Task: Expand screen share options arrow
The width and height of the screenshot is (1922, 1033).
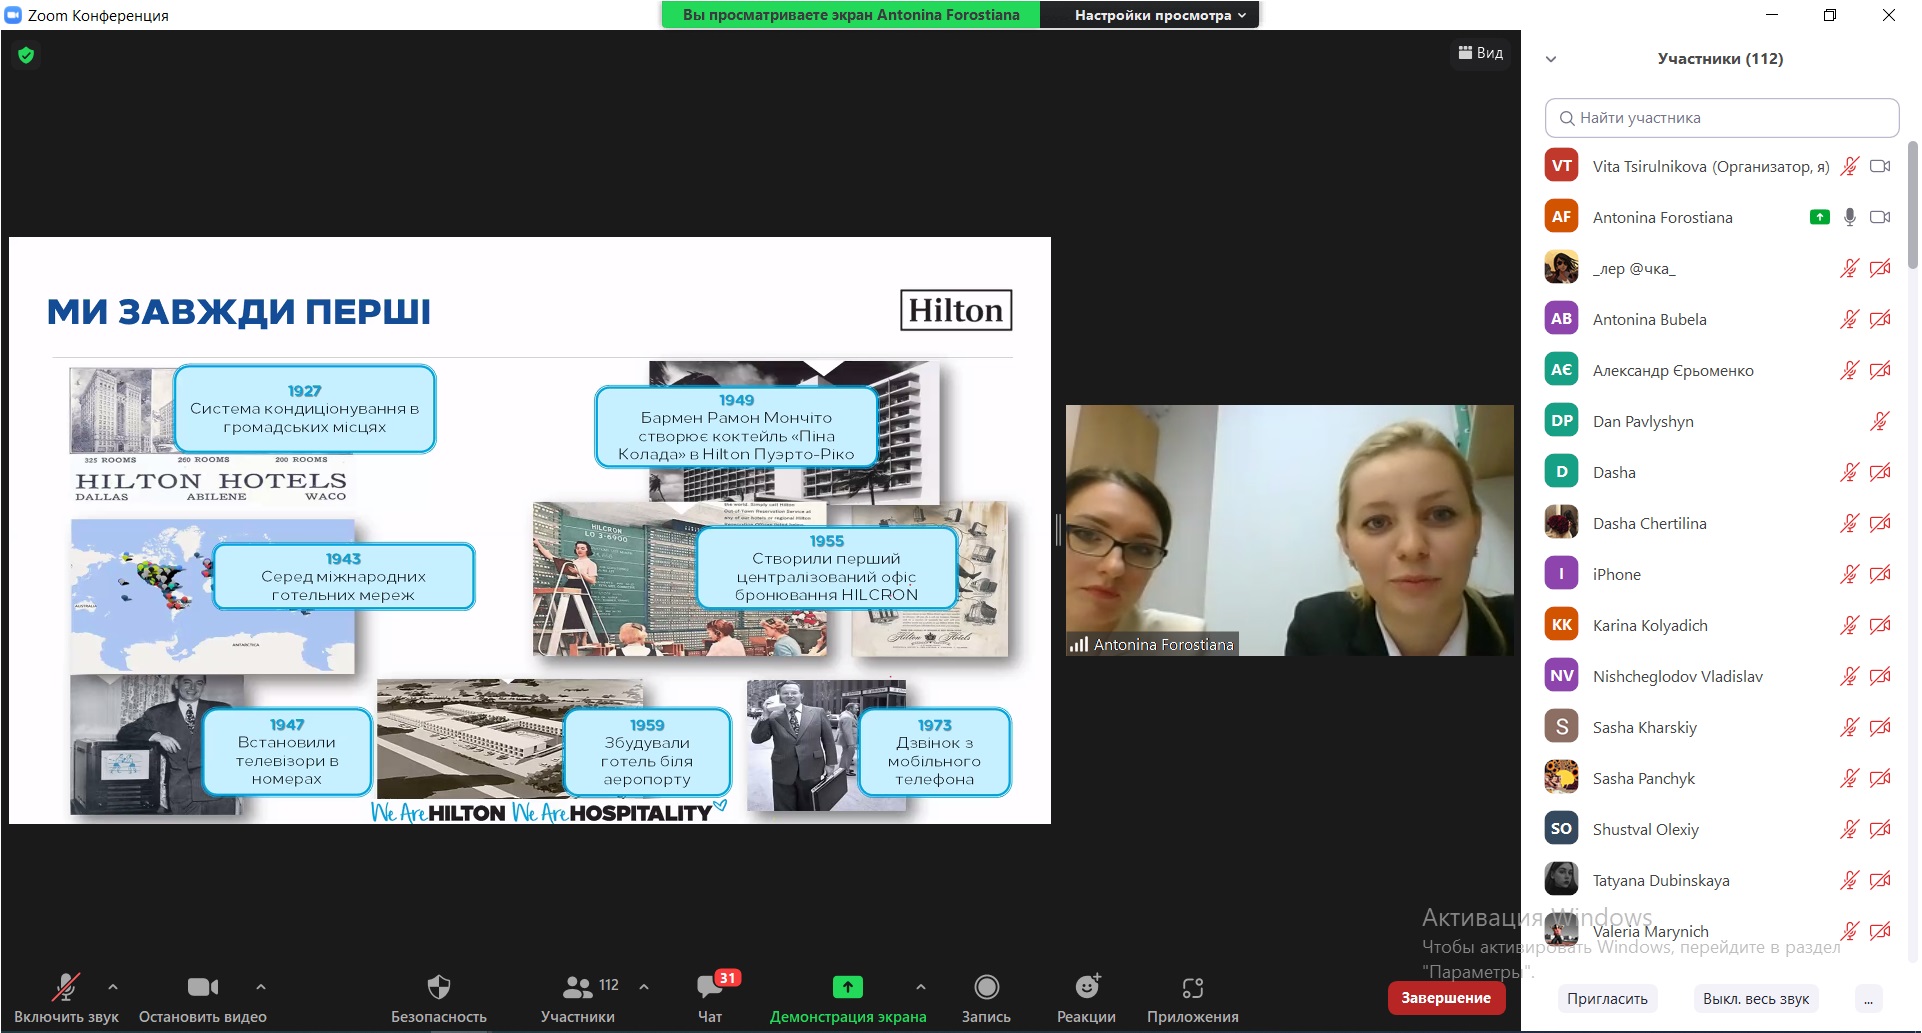Action: 921,987
